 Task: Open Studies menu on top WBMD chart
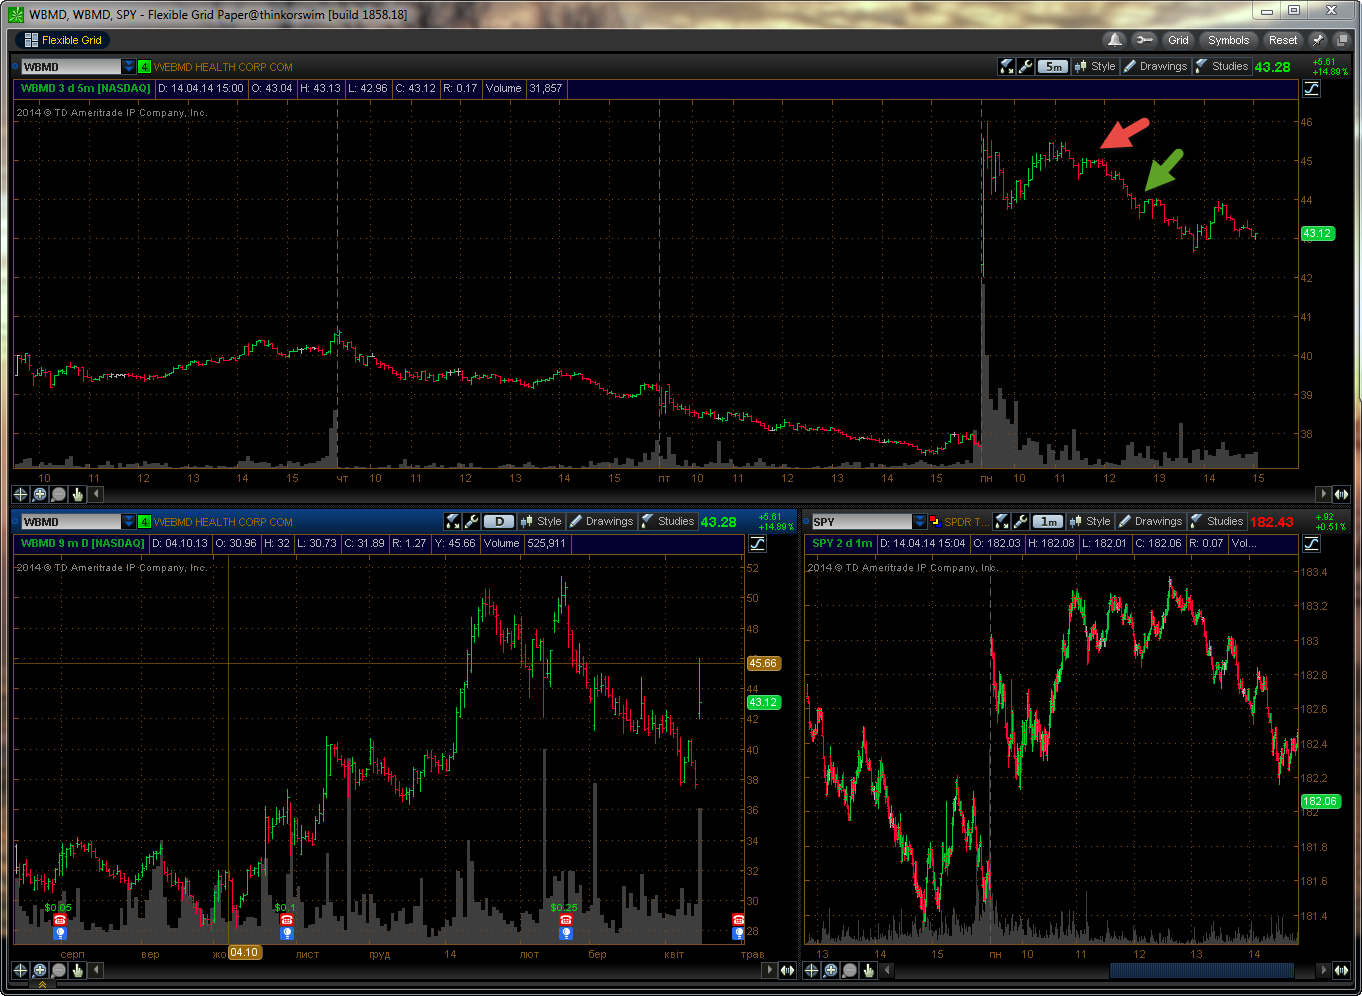coord(1221,66)
